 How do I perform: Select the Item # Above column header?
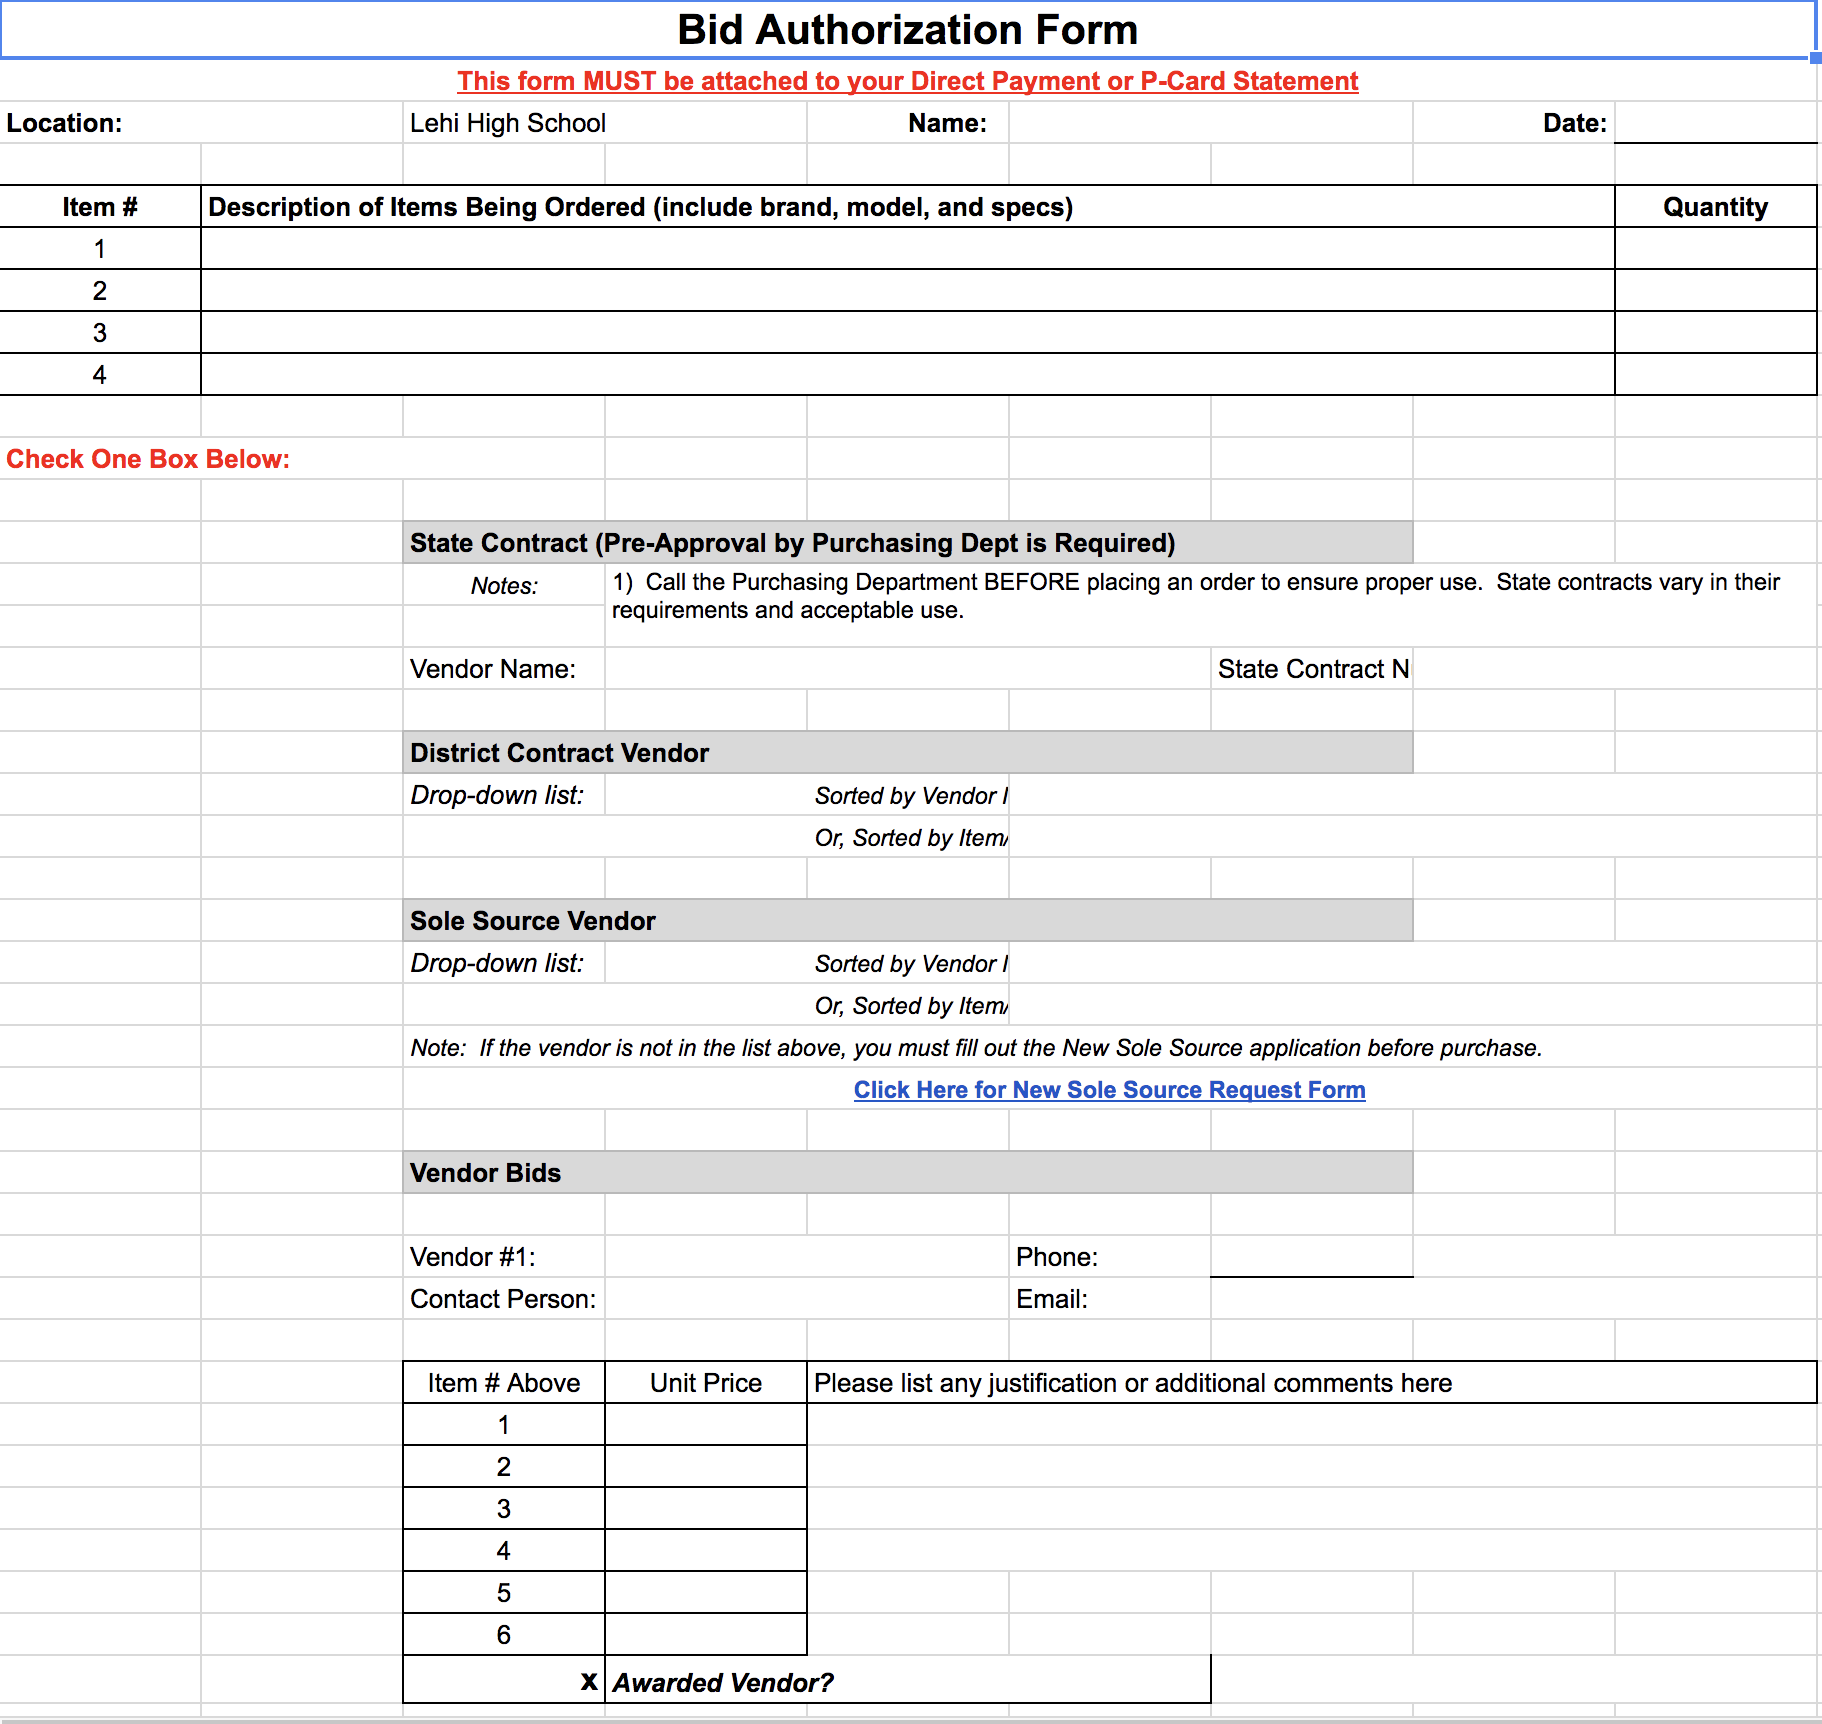(x=504, y=1383)
